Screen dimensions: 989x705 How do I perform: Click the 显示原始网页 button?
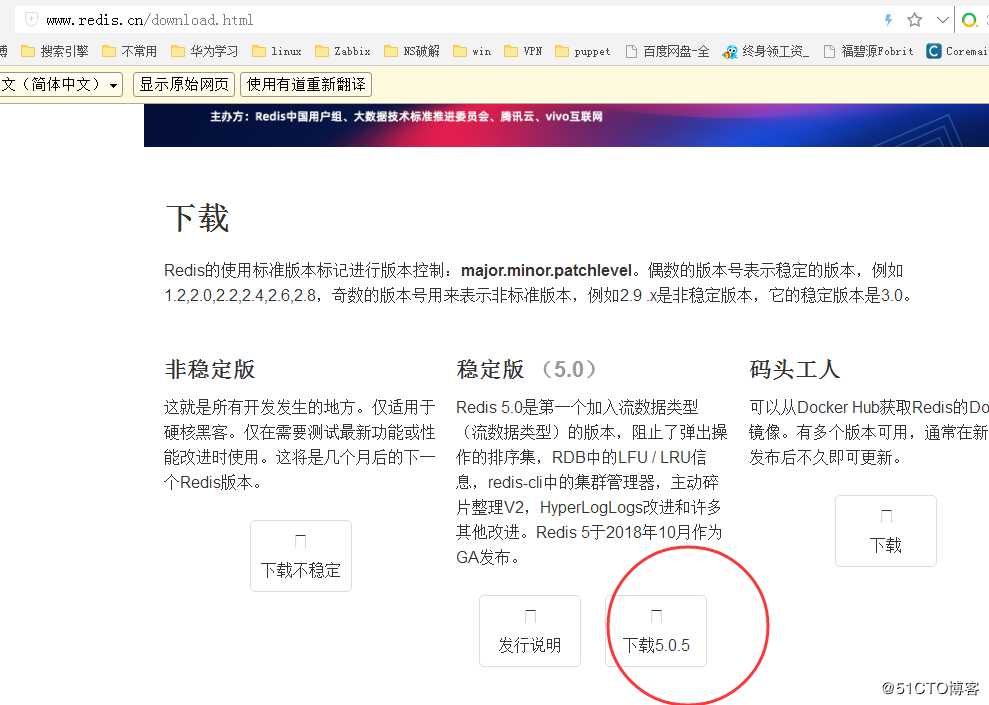[184, 84]
